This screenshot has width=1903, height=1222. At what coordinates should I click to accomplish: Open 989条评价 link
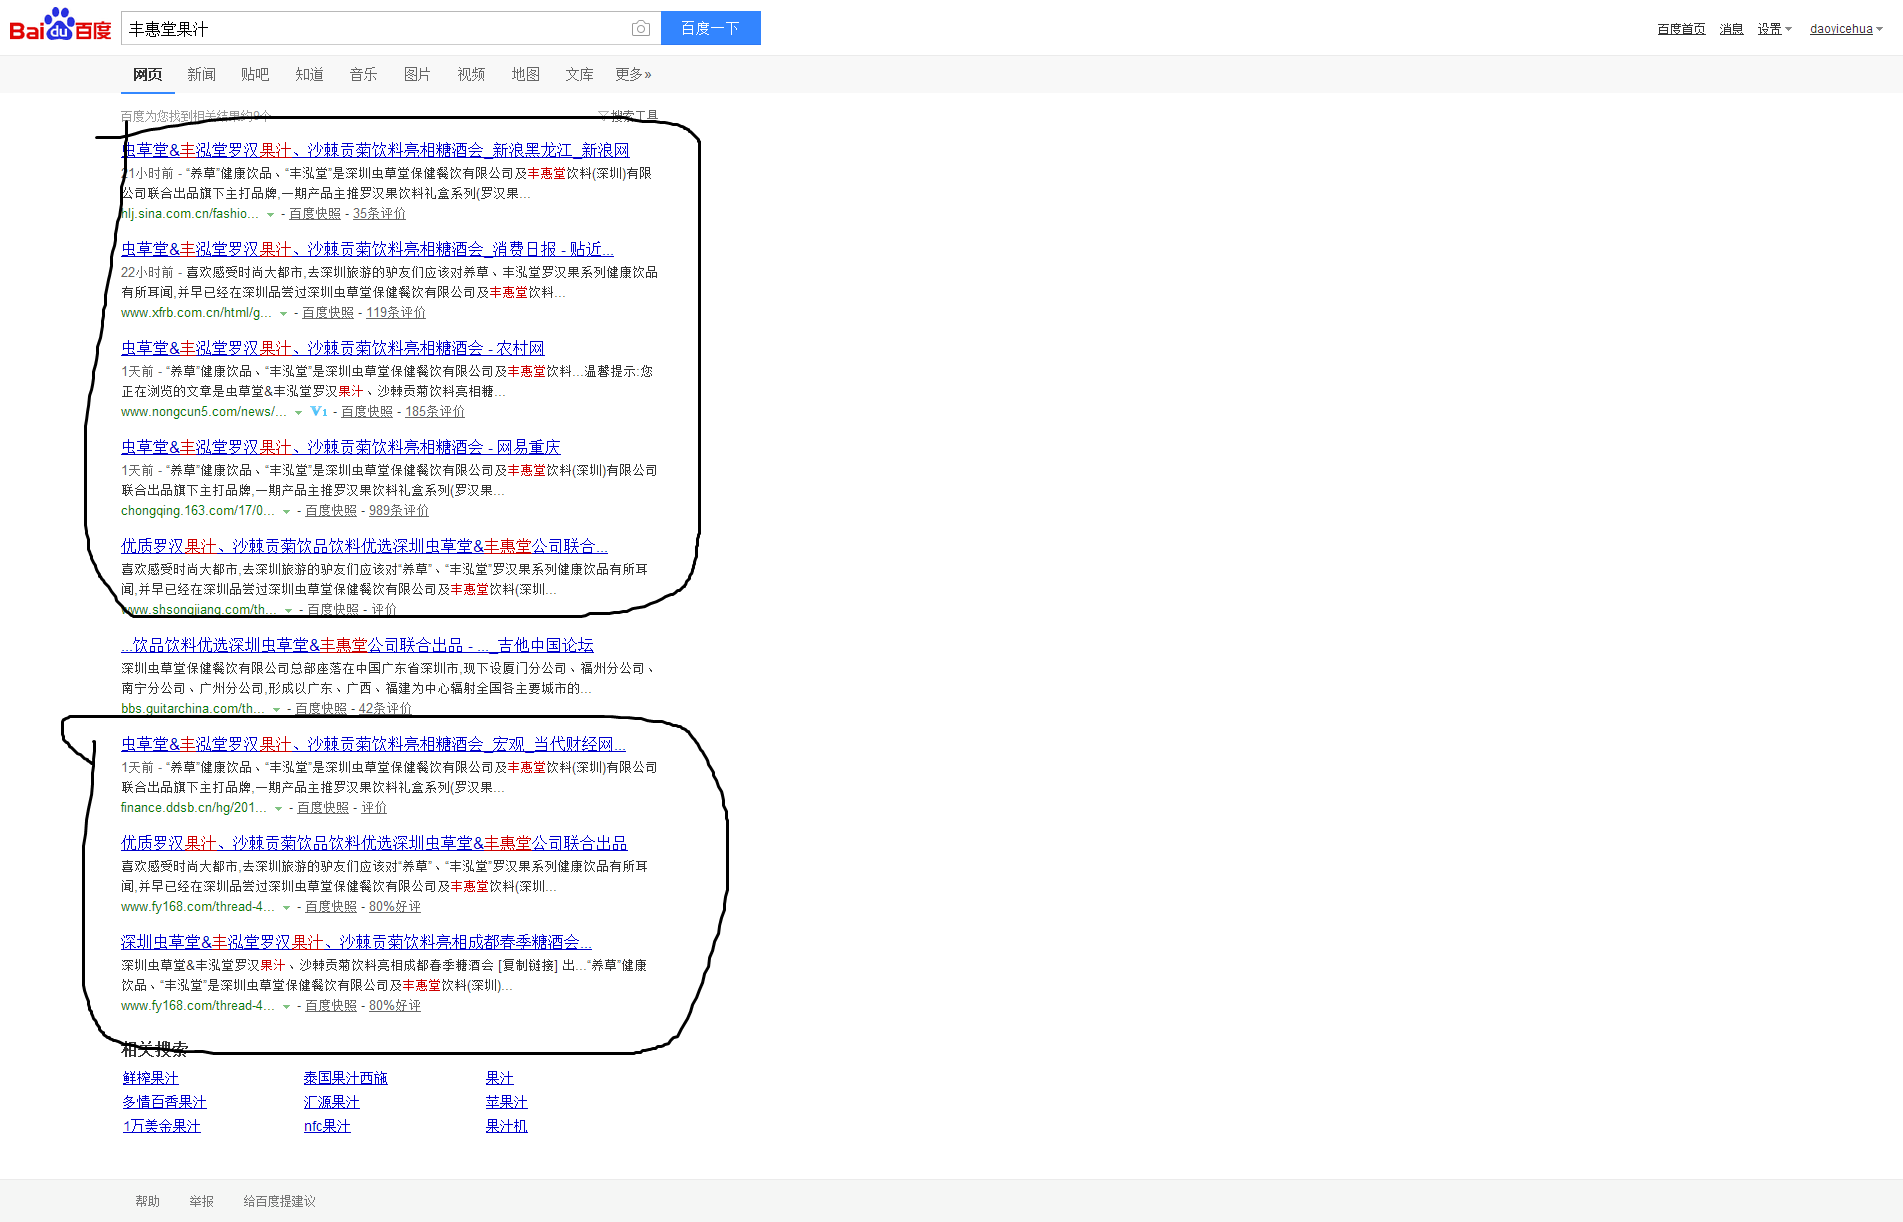point(399,511)
